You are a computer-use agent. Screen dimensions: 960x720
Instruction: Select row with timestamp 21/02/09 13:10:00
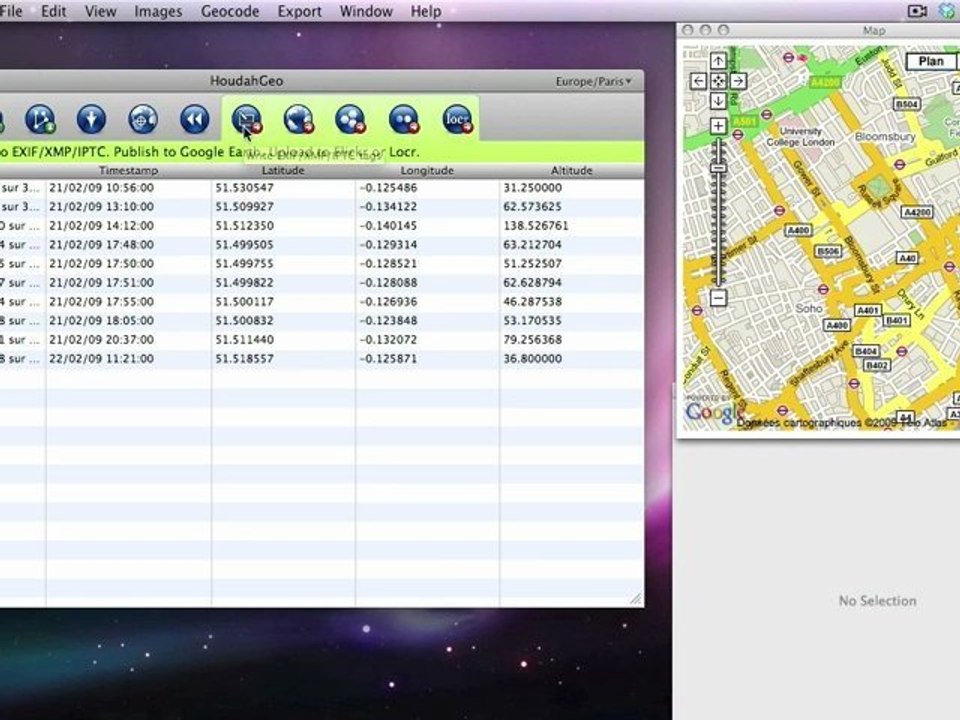321,207
